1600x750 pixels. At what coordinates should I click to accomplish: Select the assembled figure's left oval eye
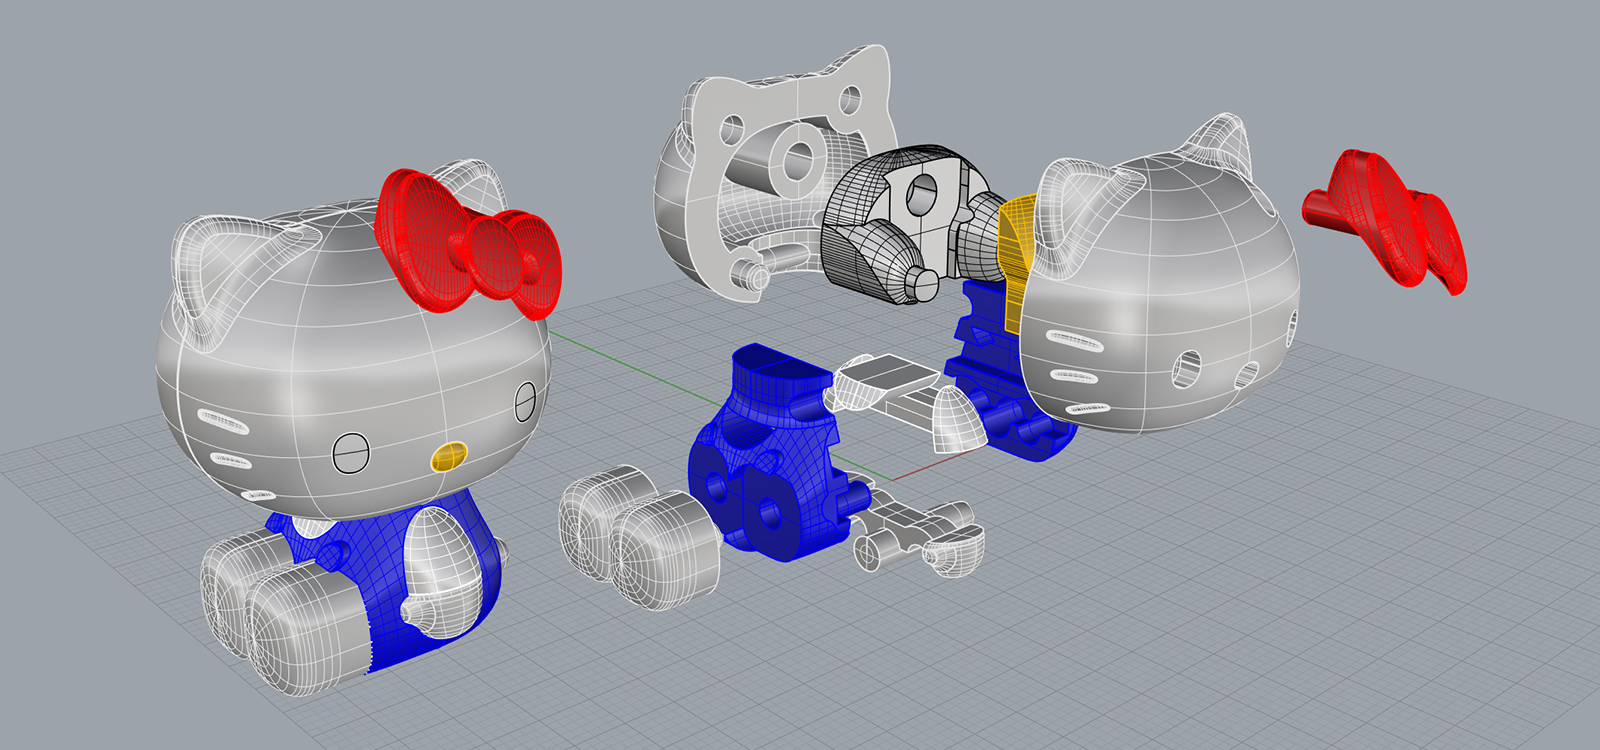coord(351,453)
